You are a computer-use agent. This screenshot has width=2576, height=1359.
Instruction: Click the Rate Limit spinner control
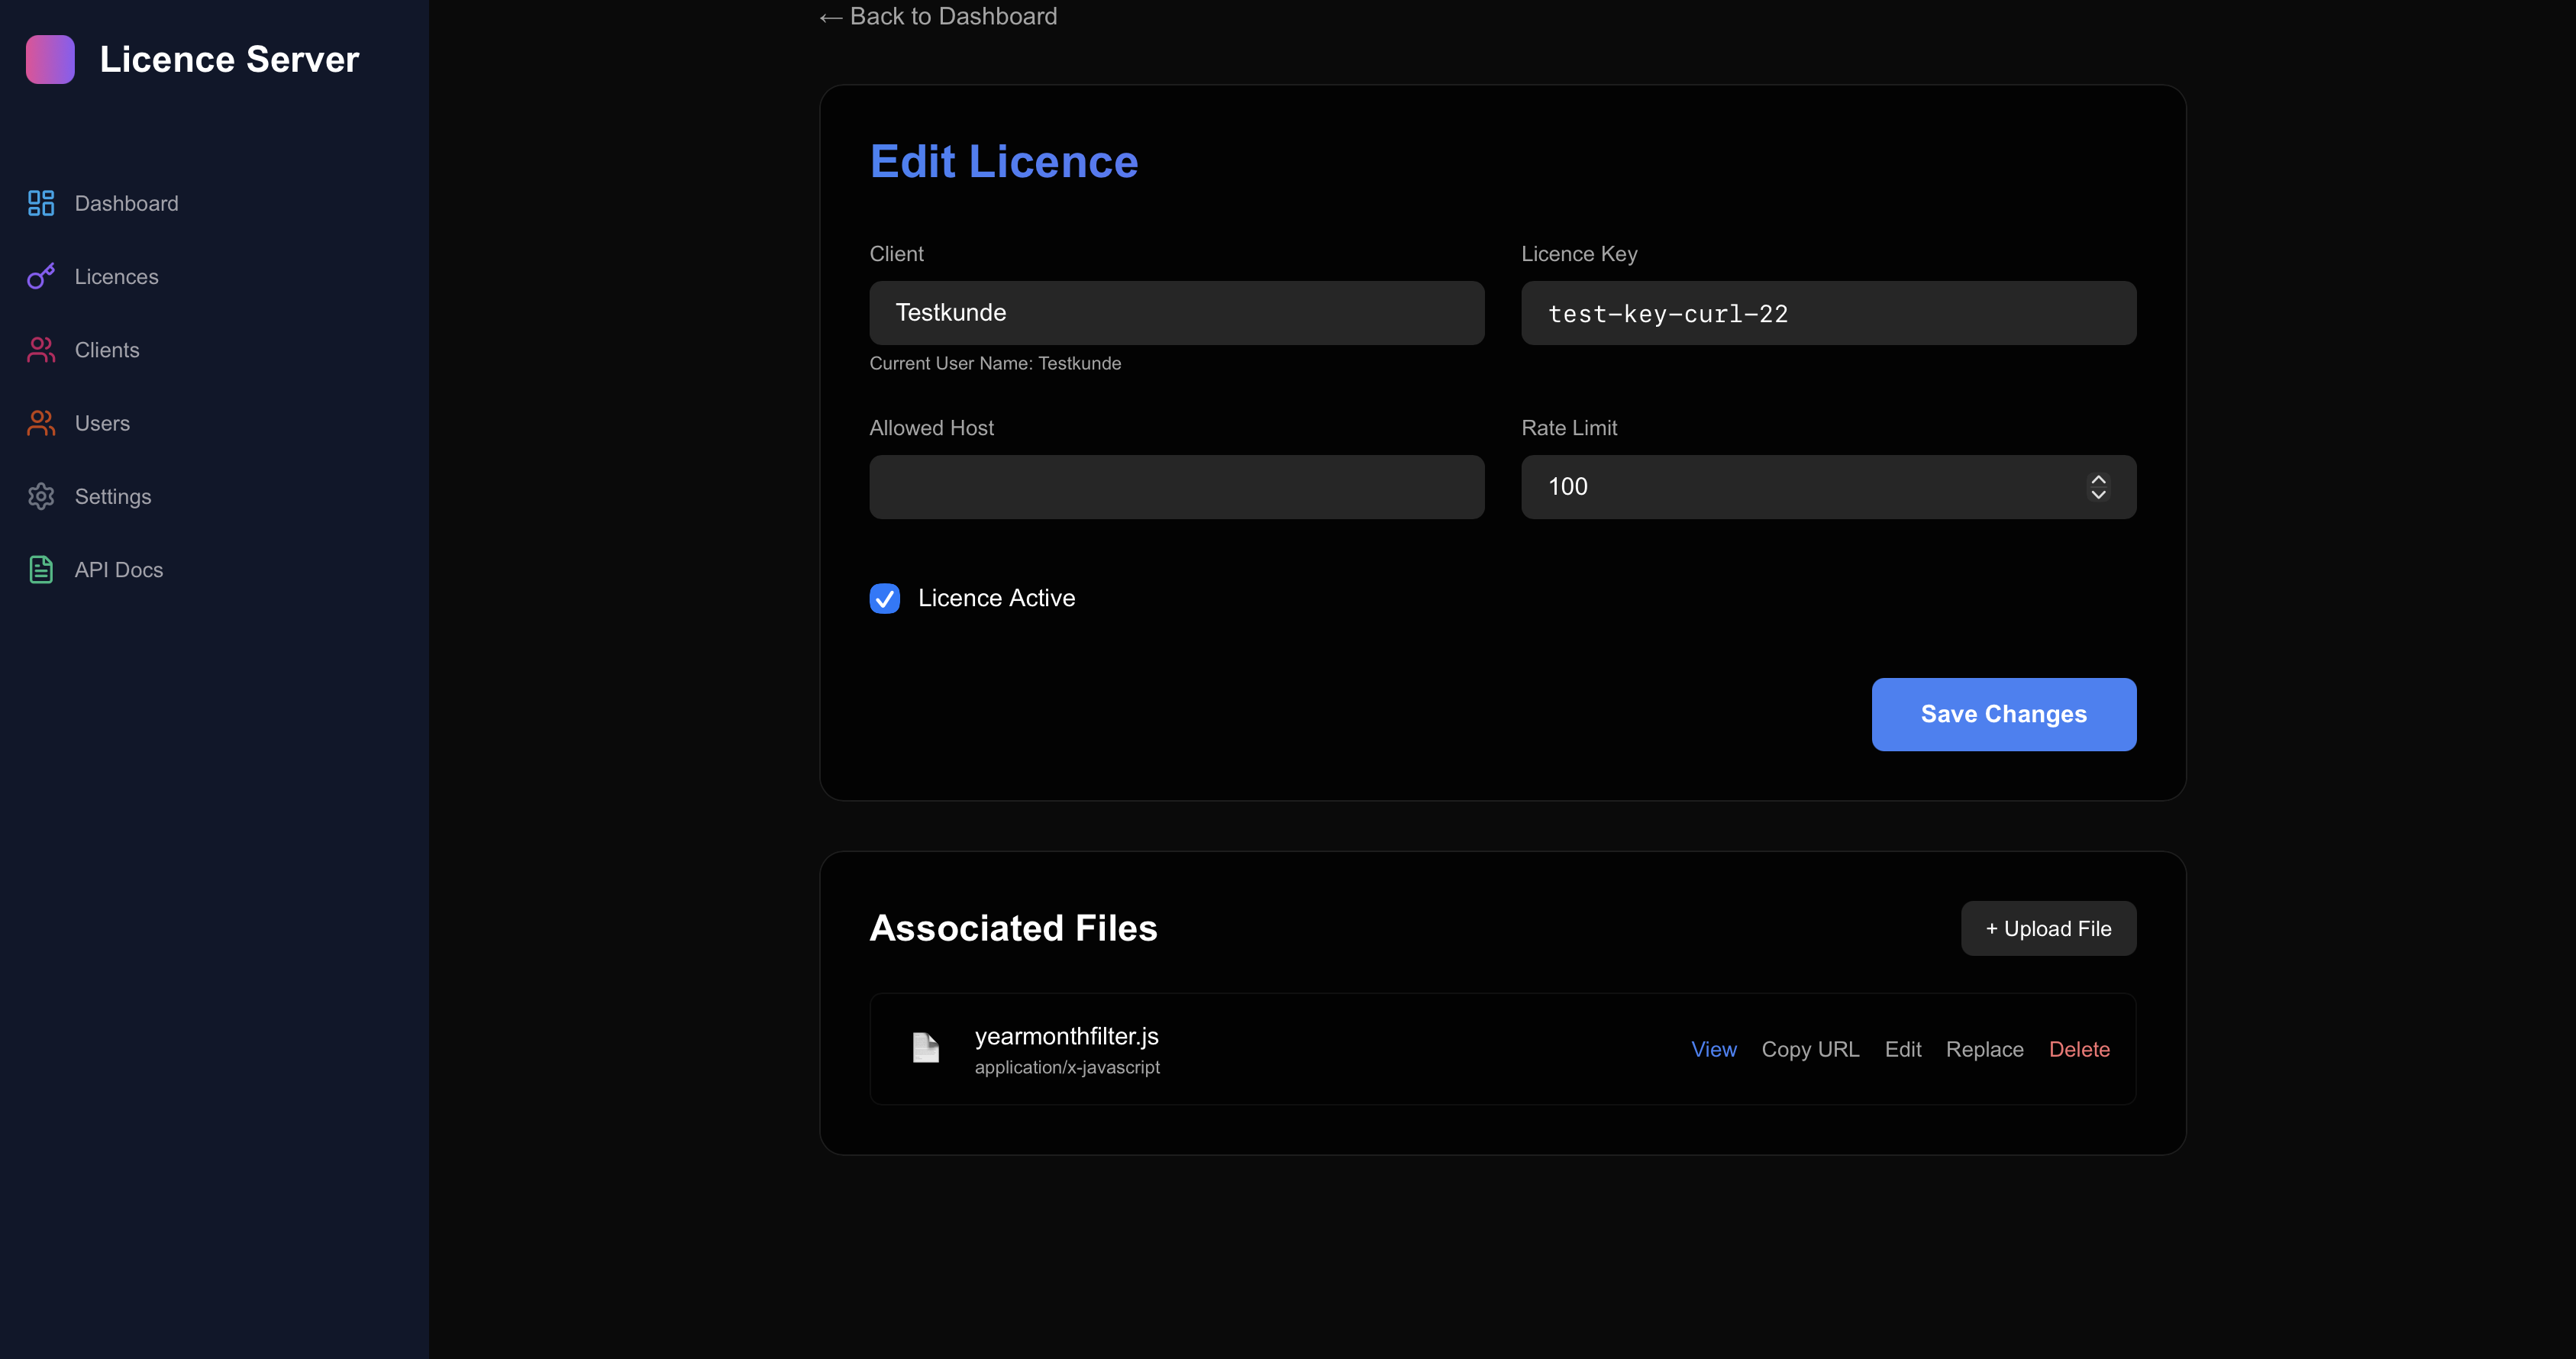pos(2099,487)
